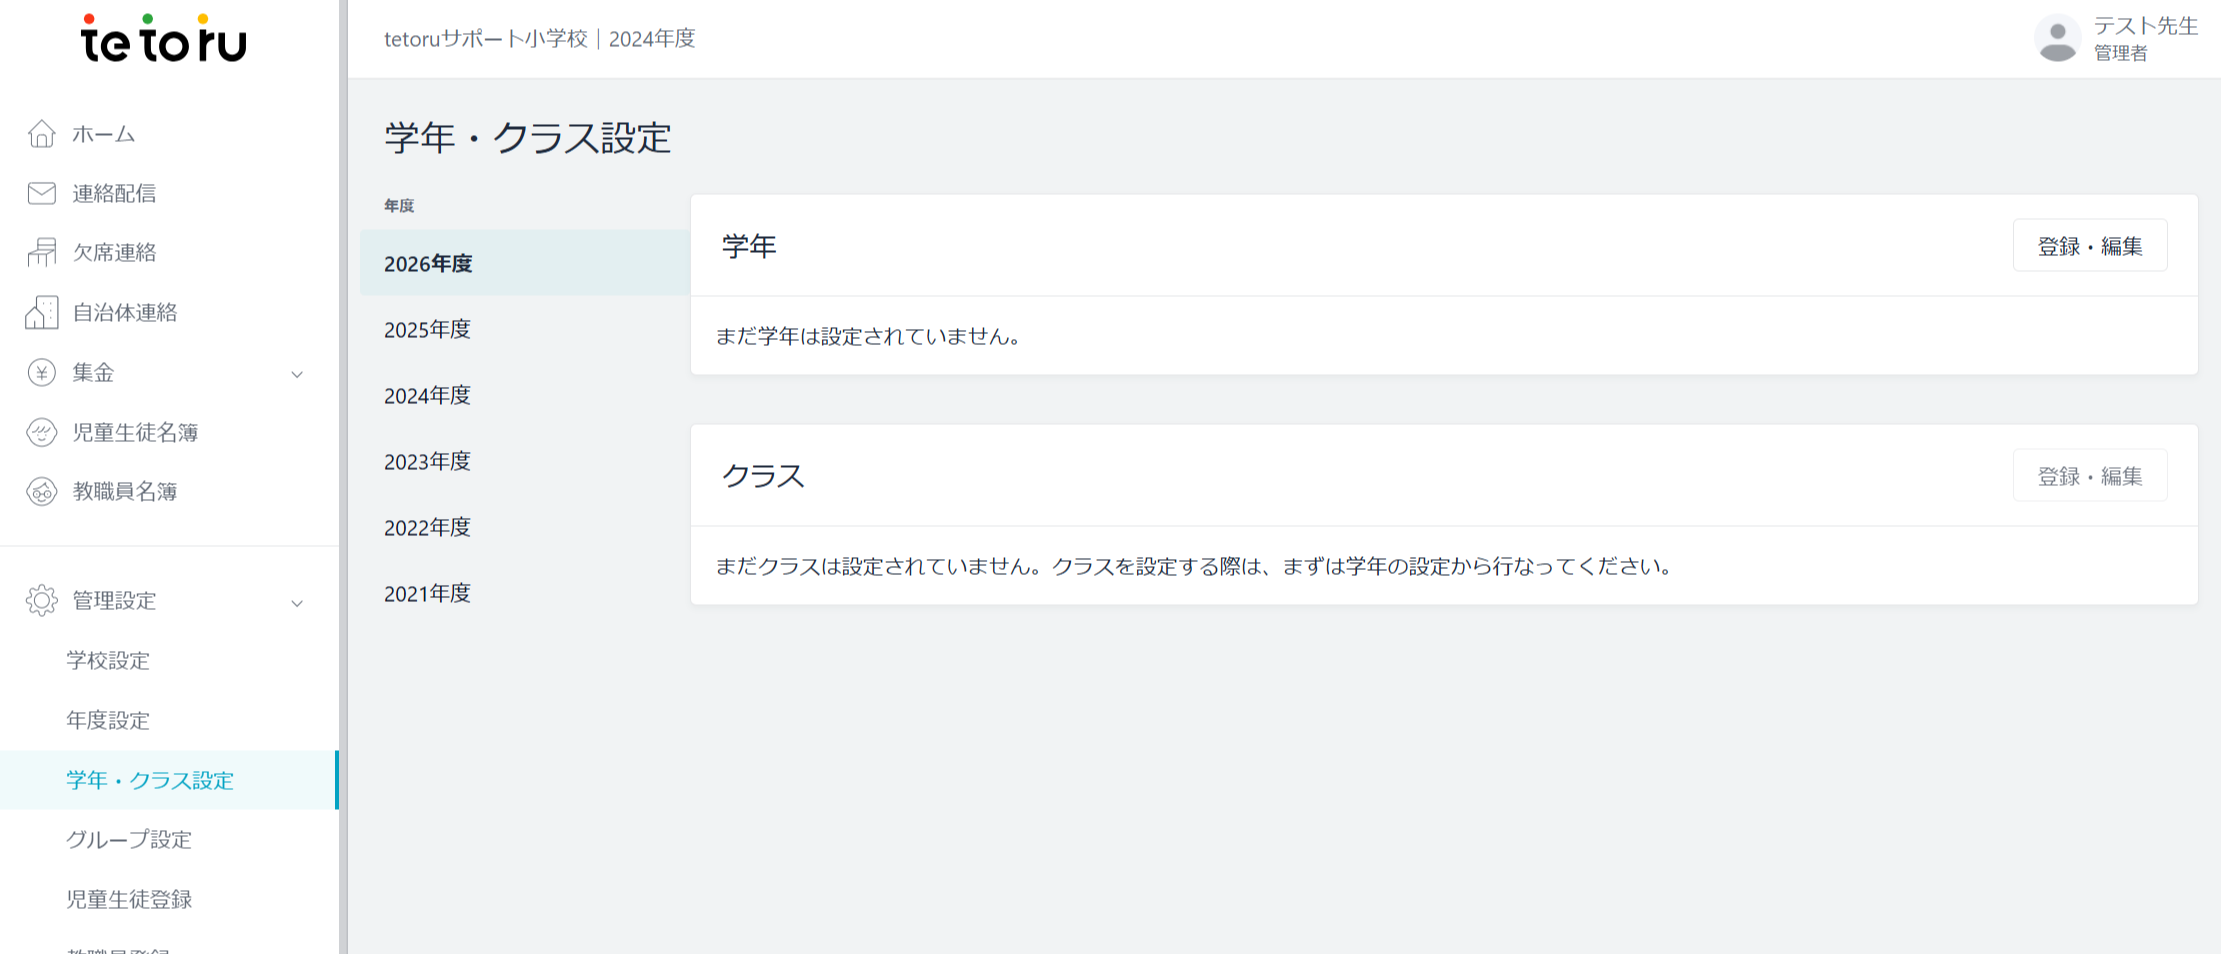Viewport: 2221px width, 954px height.
Task: Open 自治体連絡 menu item
Action: tap(125, 312)
